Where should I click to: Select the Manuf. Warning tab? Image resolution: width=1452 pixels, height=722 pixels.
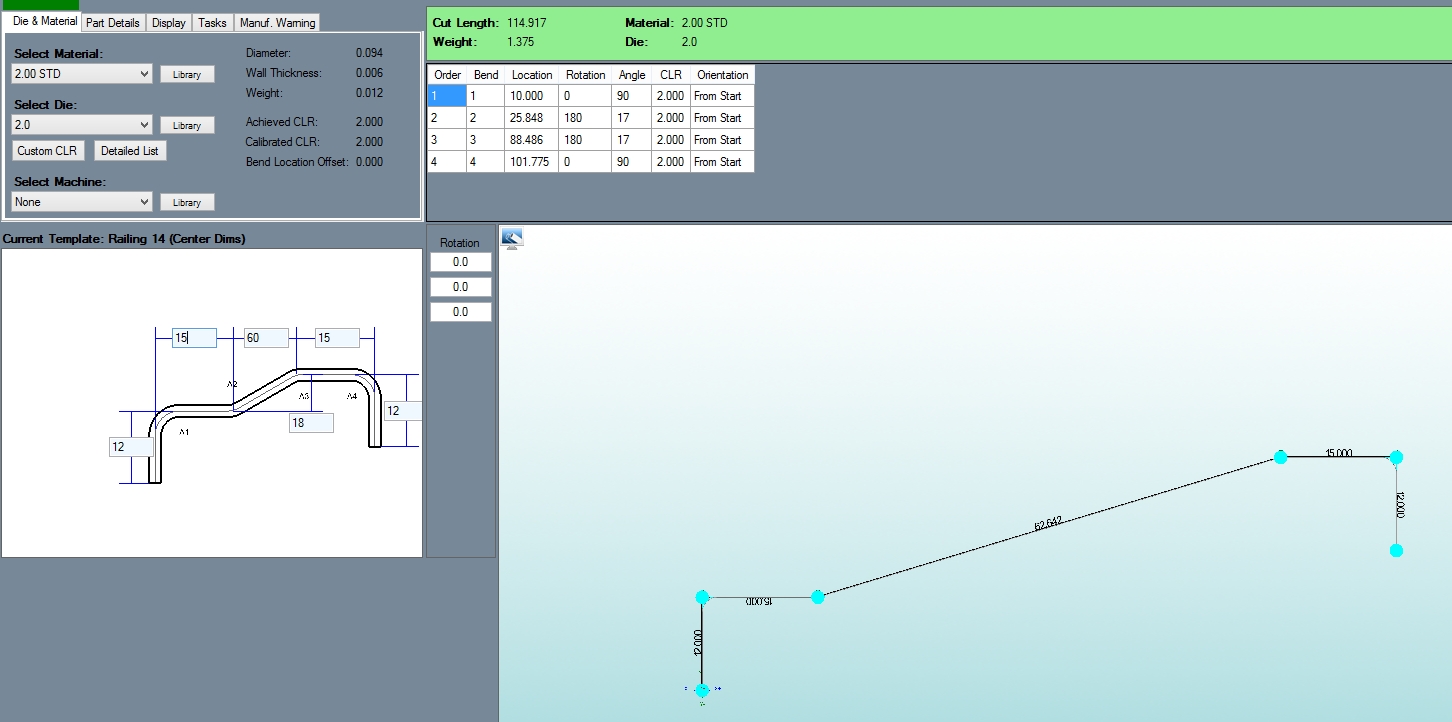(x=277, y=22)
